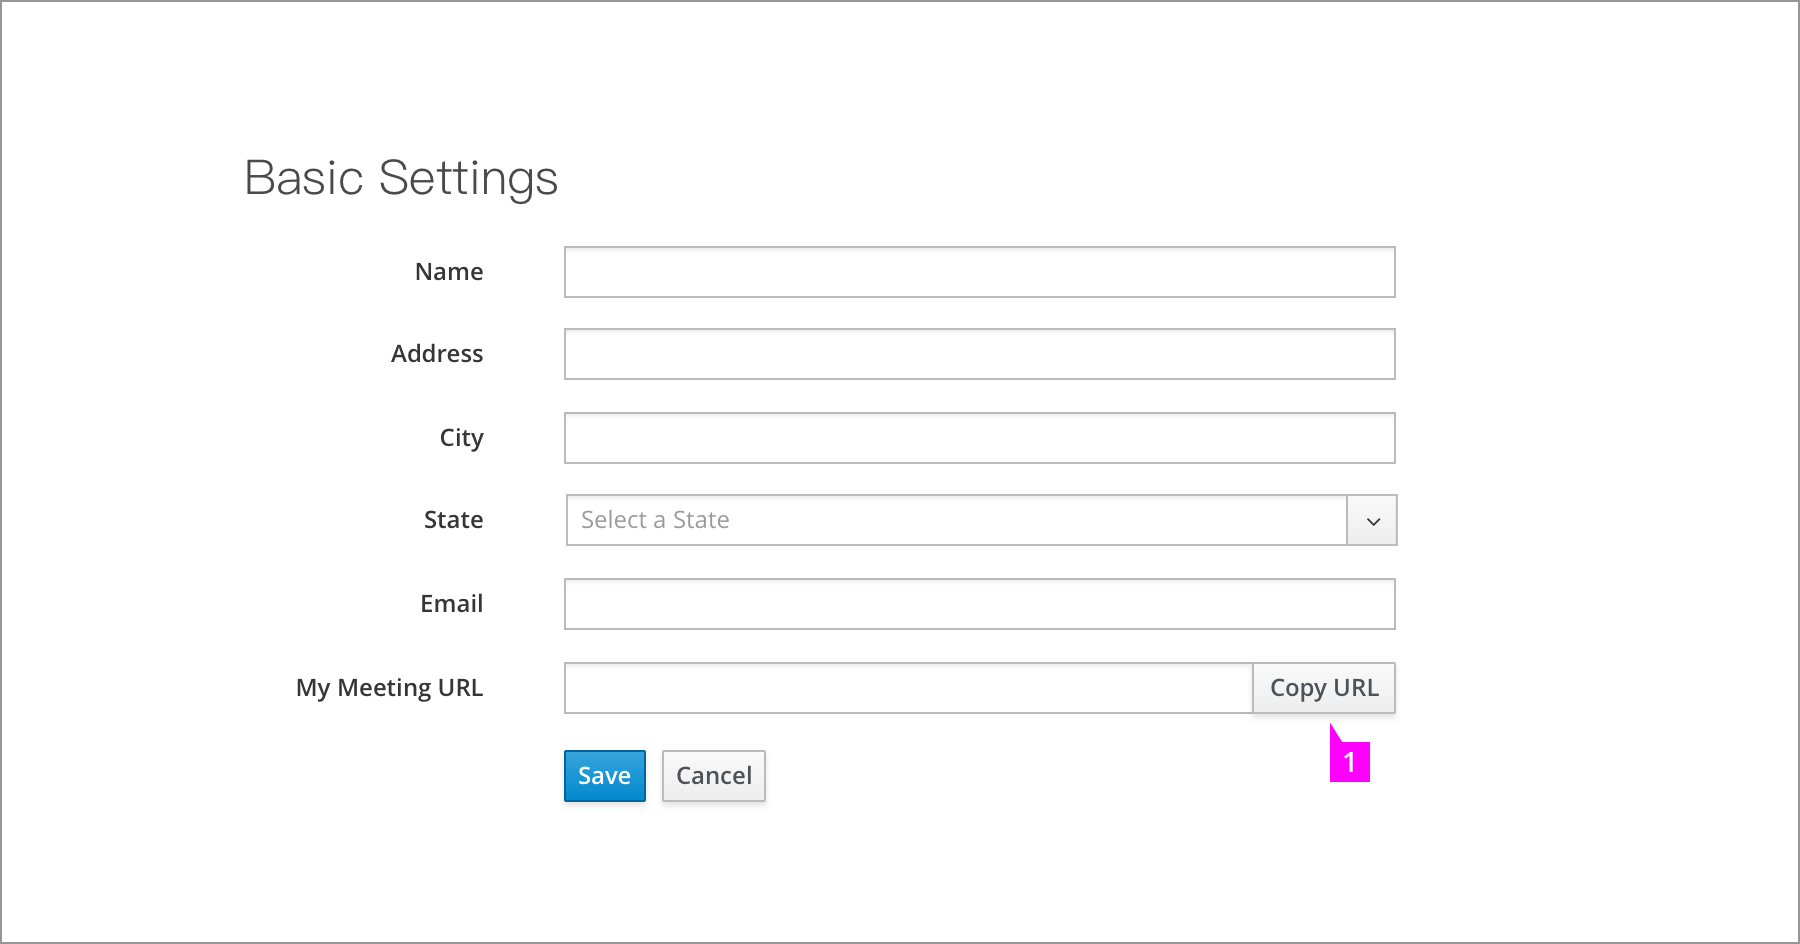
Task: Click the Copy URL button
Action: [x=1324, y=688]
